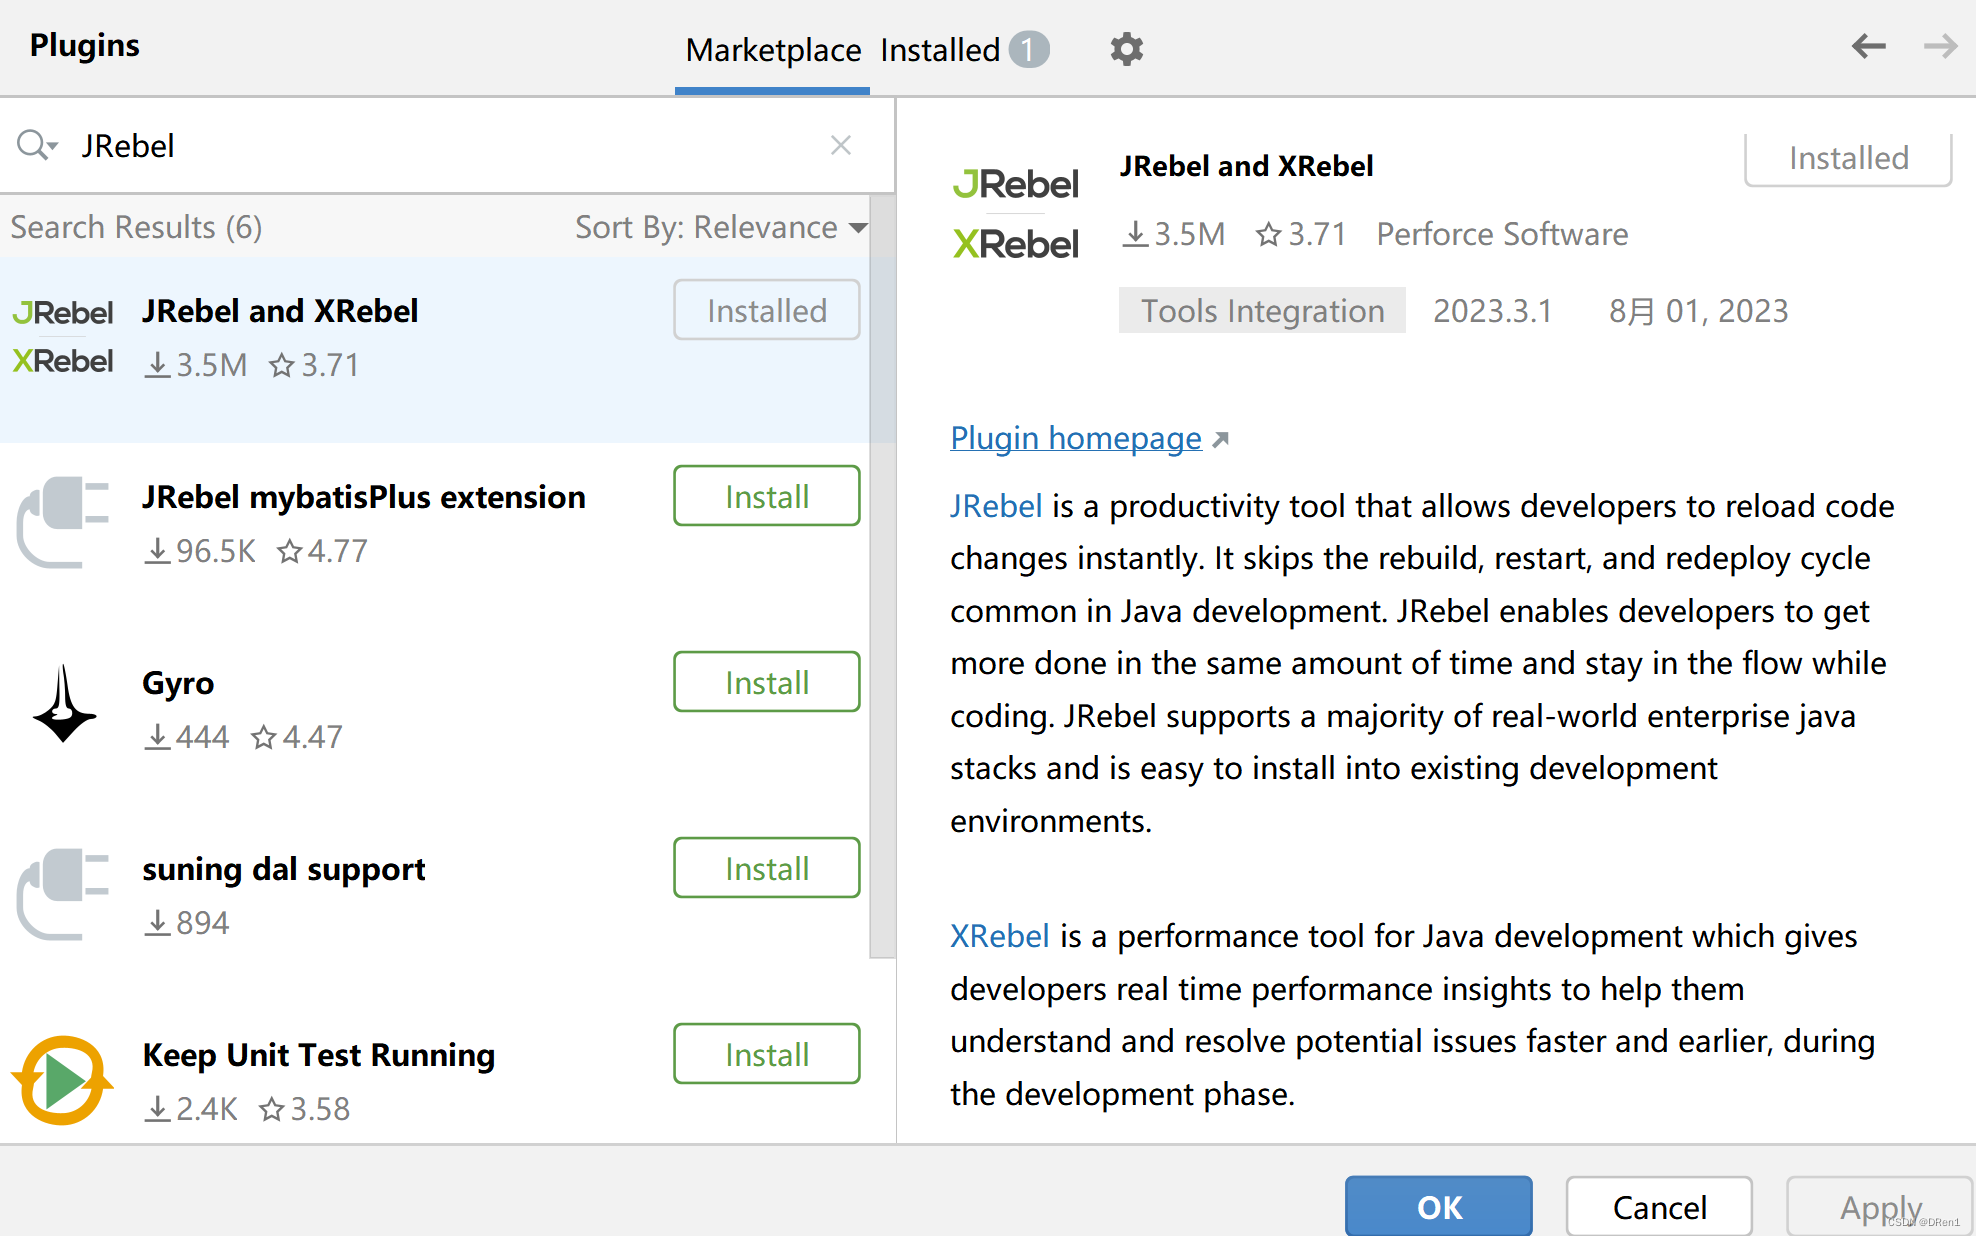
Task: Select JRebel mybatisPlus extension title
Action: pos(364,497)
